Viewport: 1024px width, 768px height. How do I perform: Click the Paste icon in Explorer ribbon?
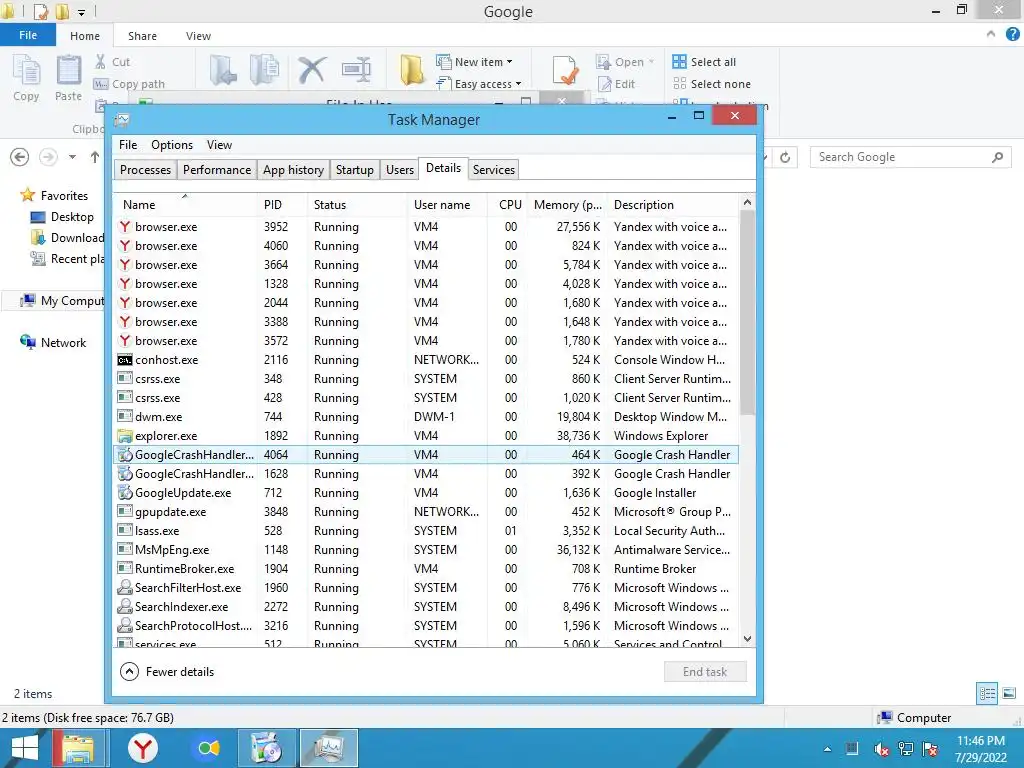[69, 71]
